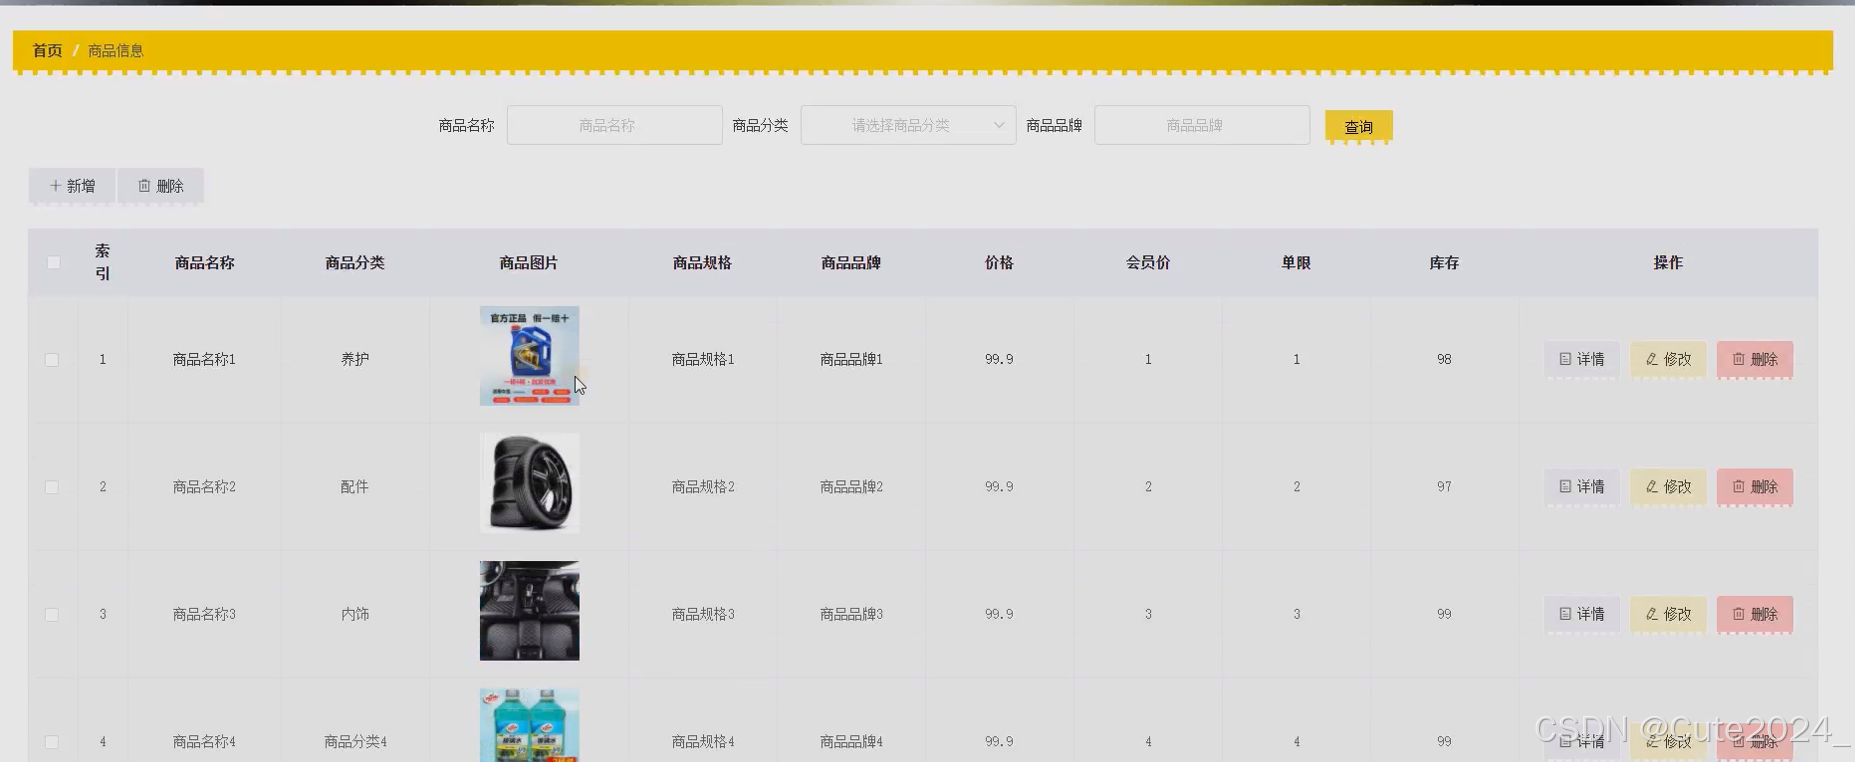Screen dimensions: 1855x762
Task: Open the blue bottles thumbnail in row 4
Action: tap(529, 725)
